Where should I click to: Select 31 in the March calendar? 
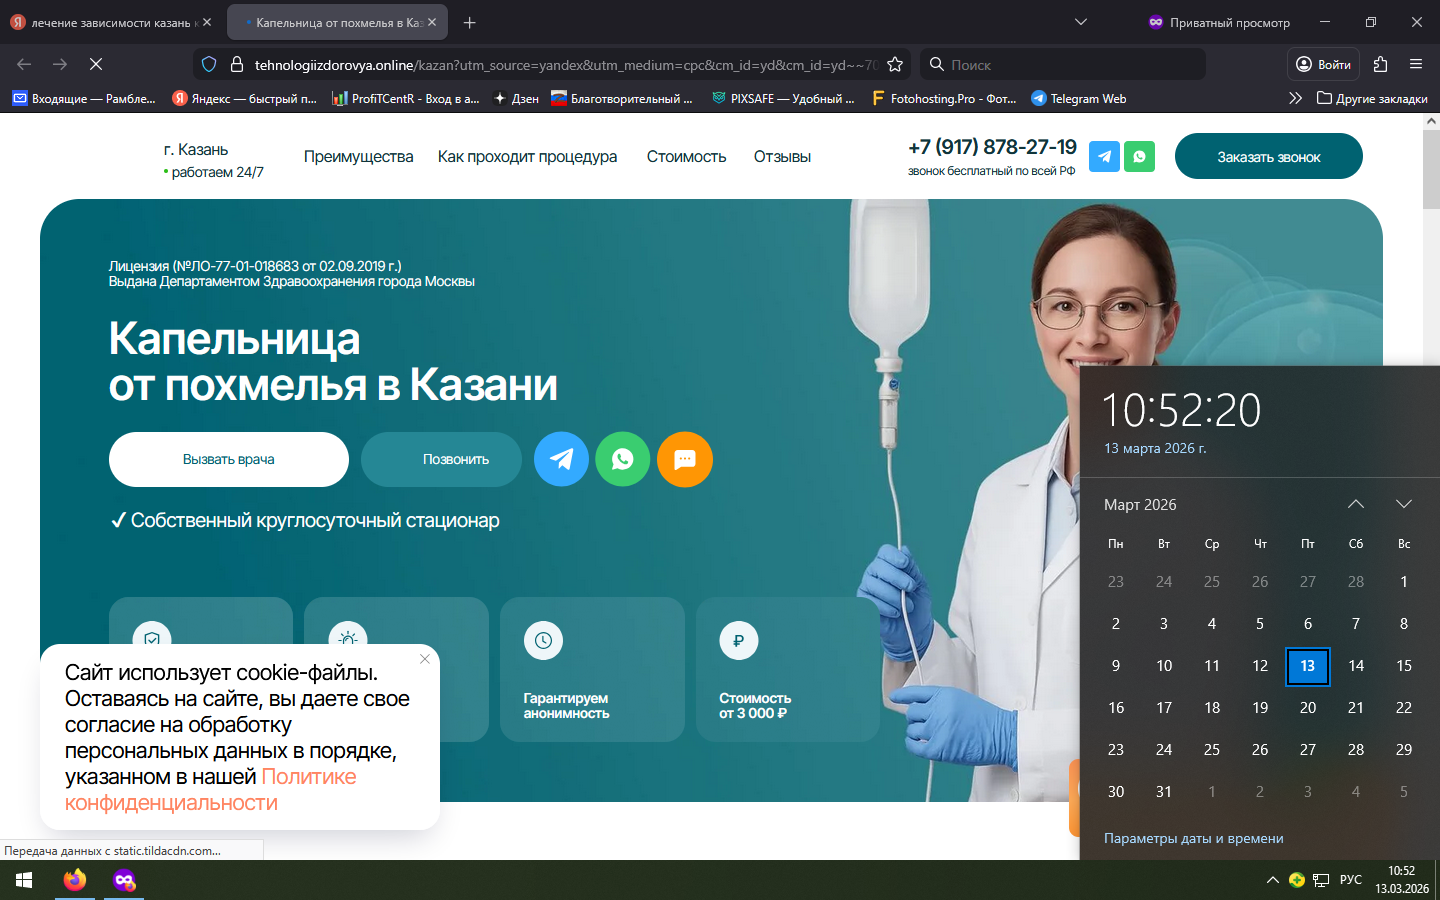(x=1164, y=791)
